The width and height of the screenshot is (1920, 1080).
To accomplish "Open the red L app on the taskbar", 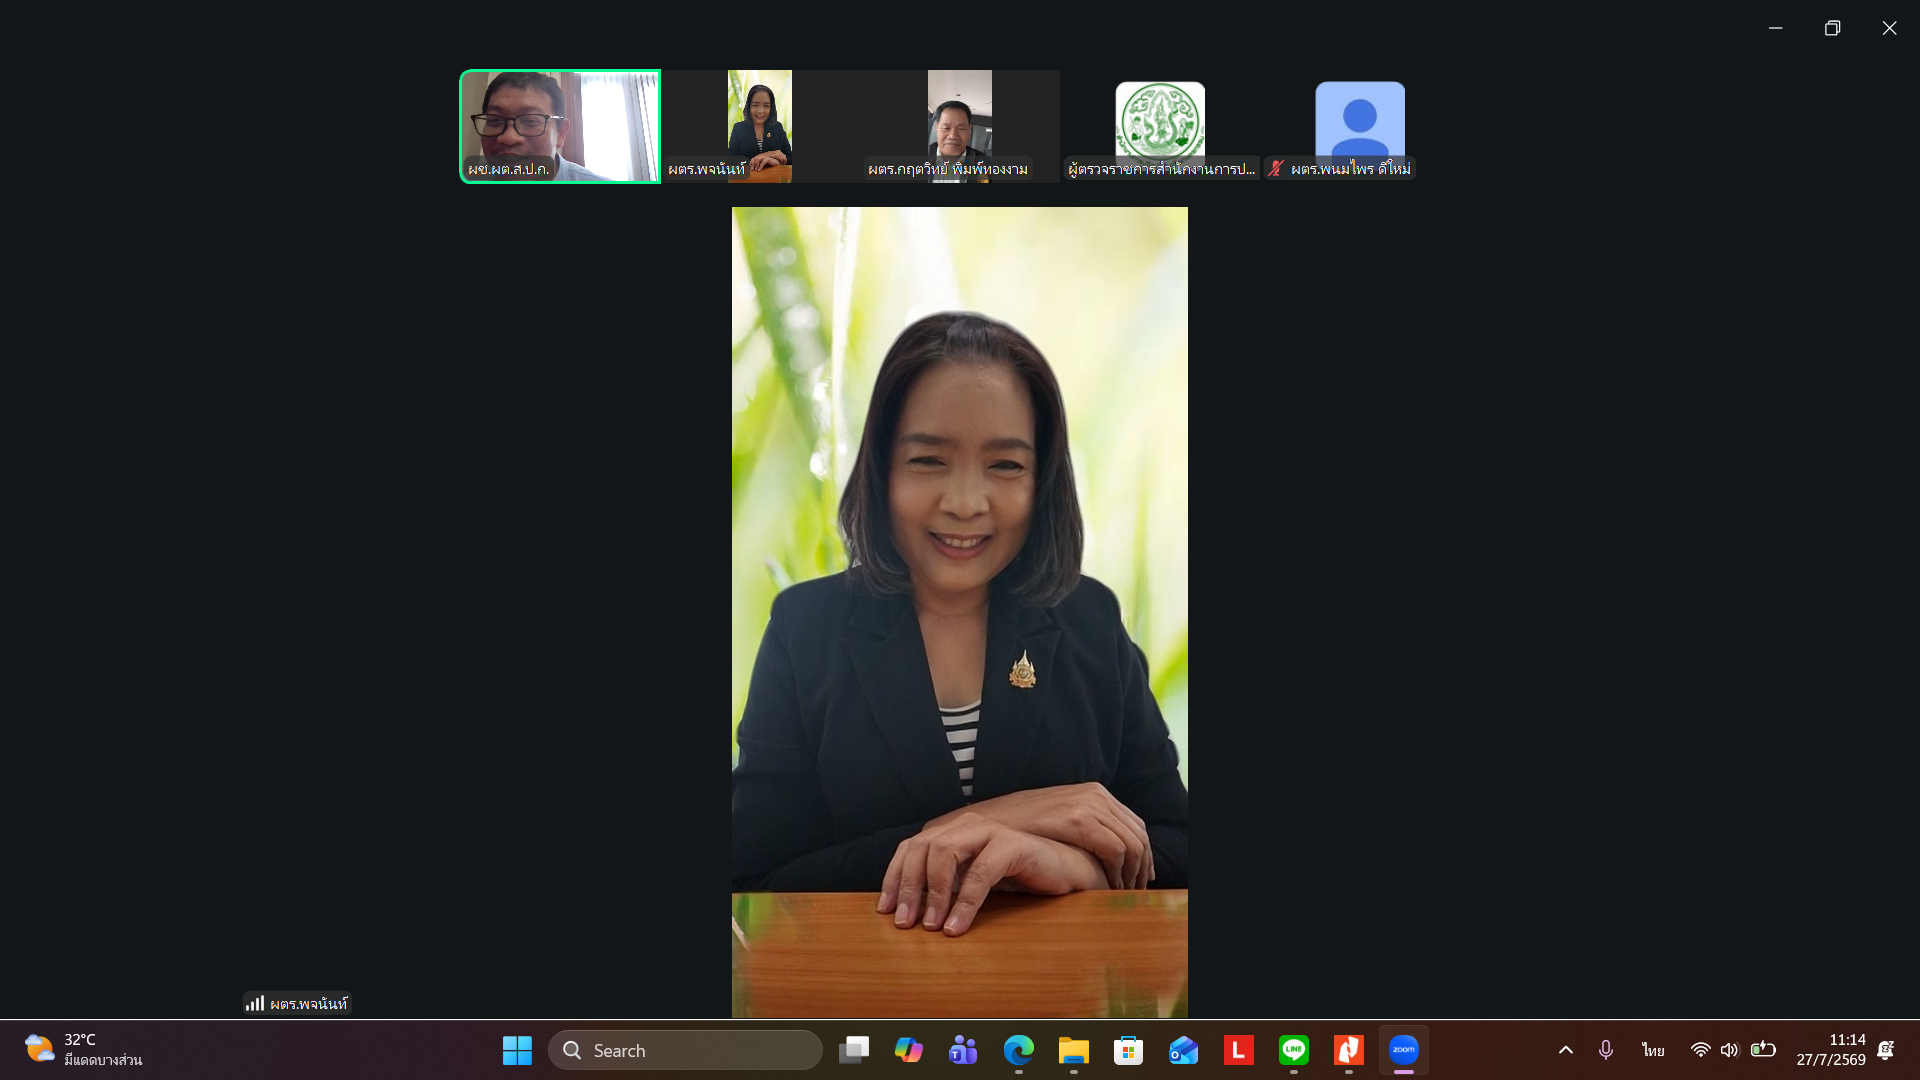I will (1239, 1050).
